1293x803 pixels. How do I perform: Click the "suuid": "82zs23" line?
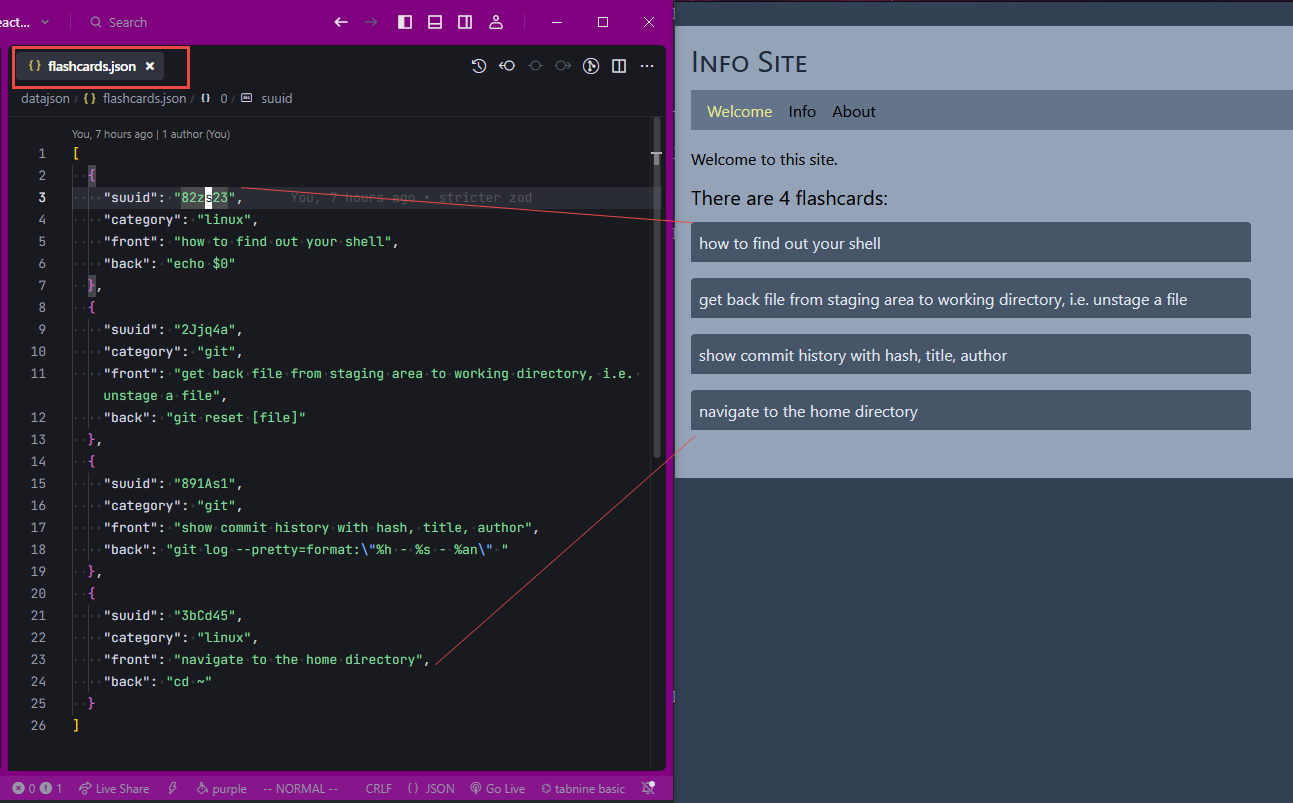coord(173,198)
